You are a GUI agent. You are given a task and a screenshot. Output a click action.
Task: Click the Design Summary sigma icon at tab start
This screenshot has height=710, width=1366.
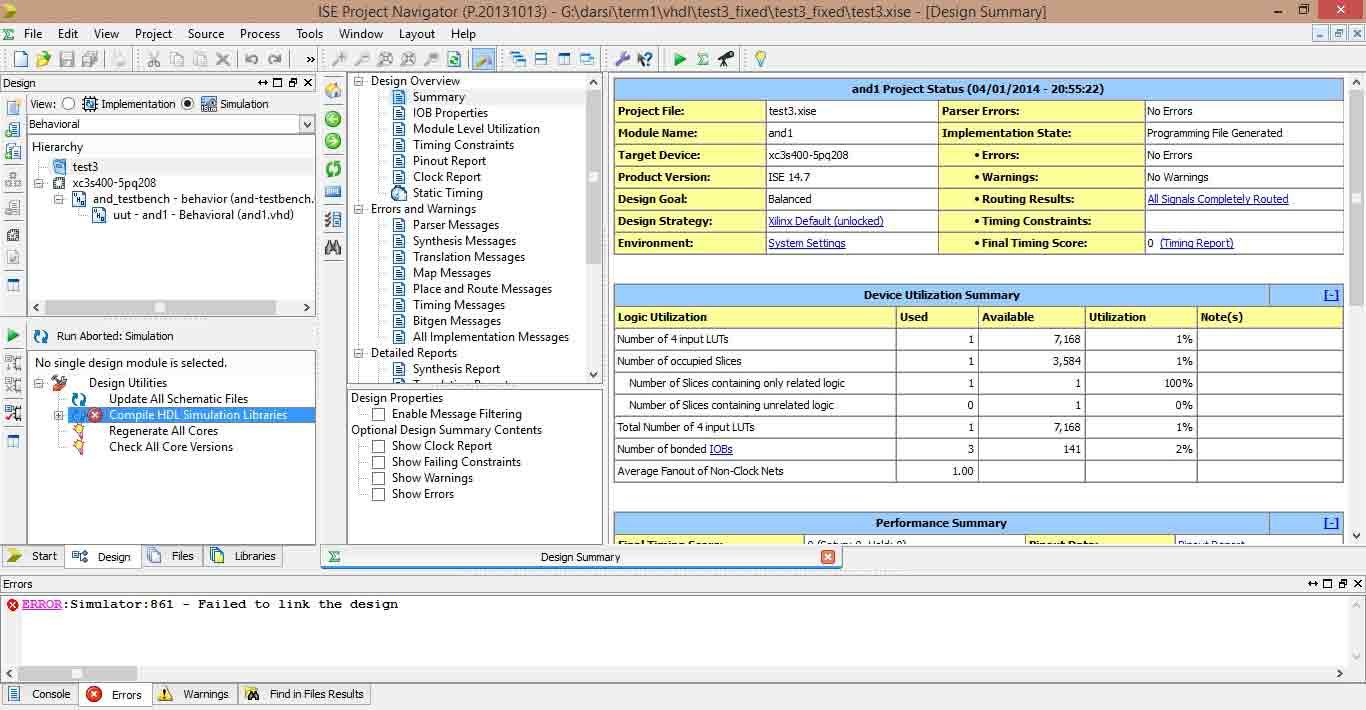334,557
